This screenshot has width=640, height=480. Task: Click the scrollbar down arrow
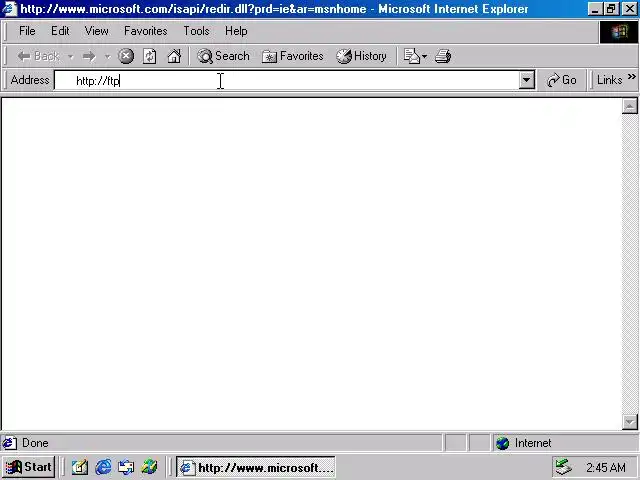[x=630, y=422]
